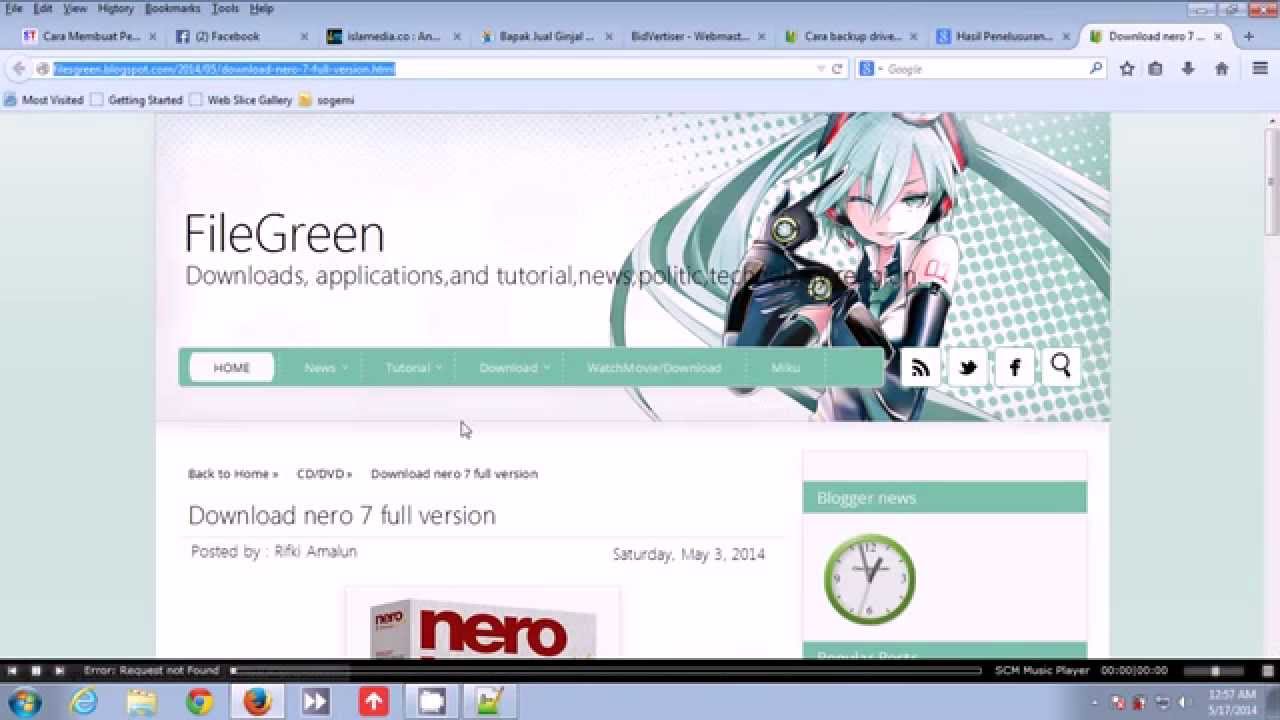Click the search bar magnifier icon

(1096, 69)
